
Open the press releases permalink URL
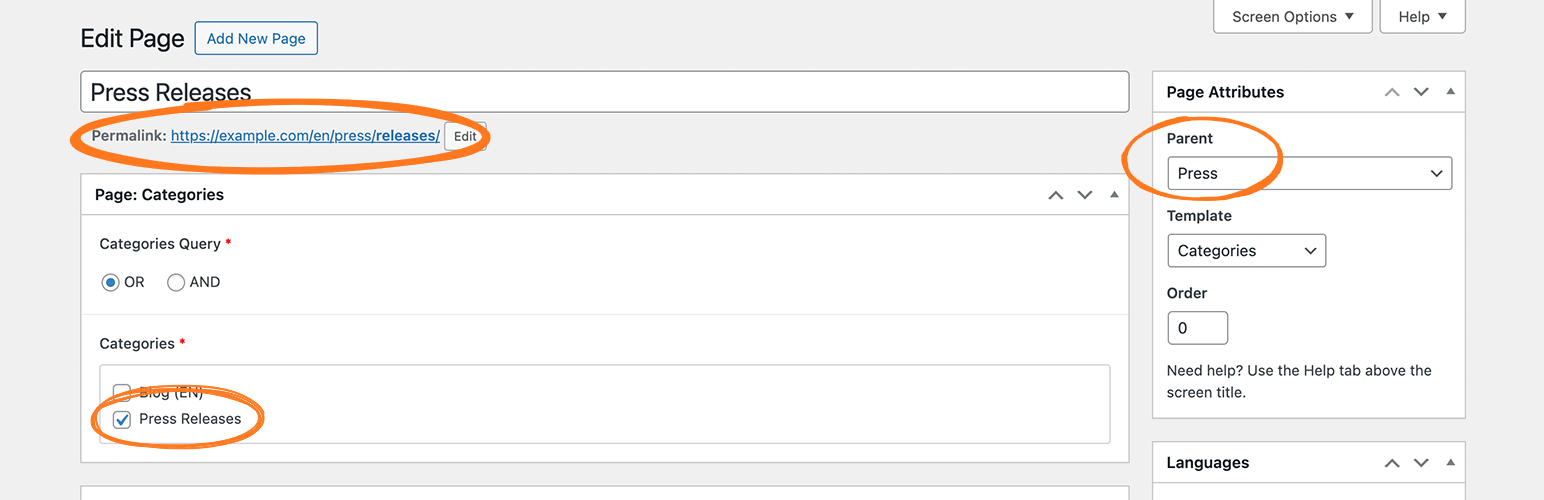[x=305, y=136]
